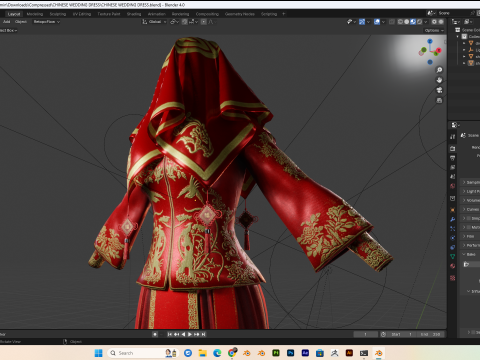The width and height of the screenshot is (480, 360).
Task: Toggle camera view icon in viewport
Action: point(439,90)
